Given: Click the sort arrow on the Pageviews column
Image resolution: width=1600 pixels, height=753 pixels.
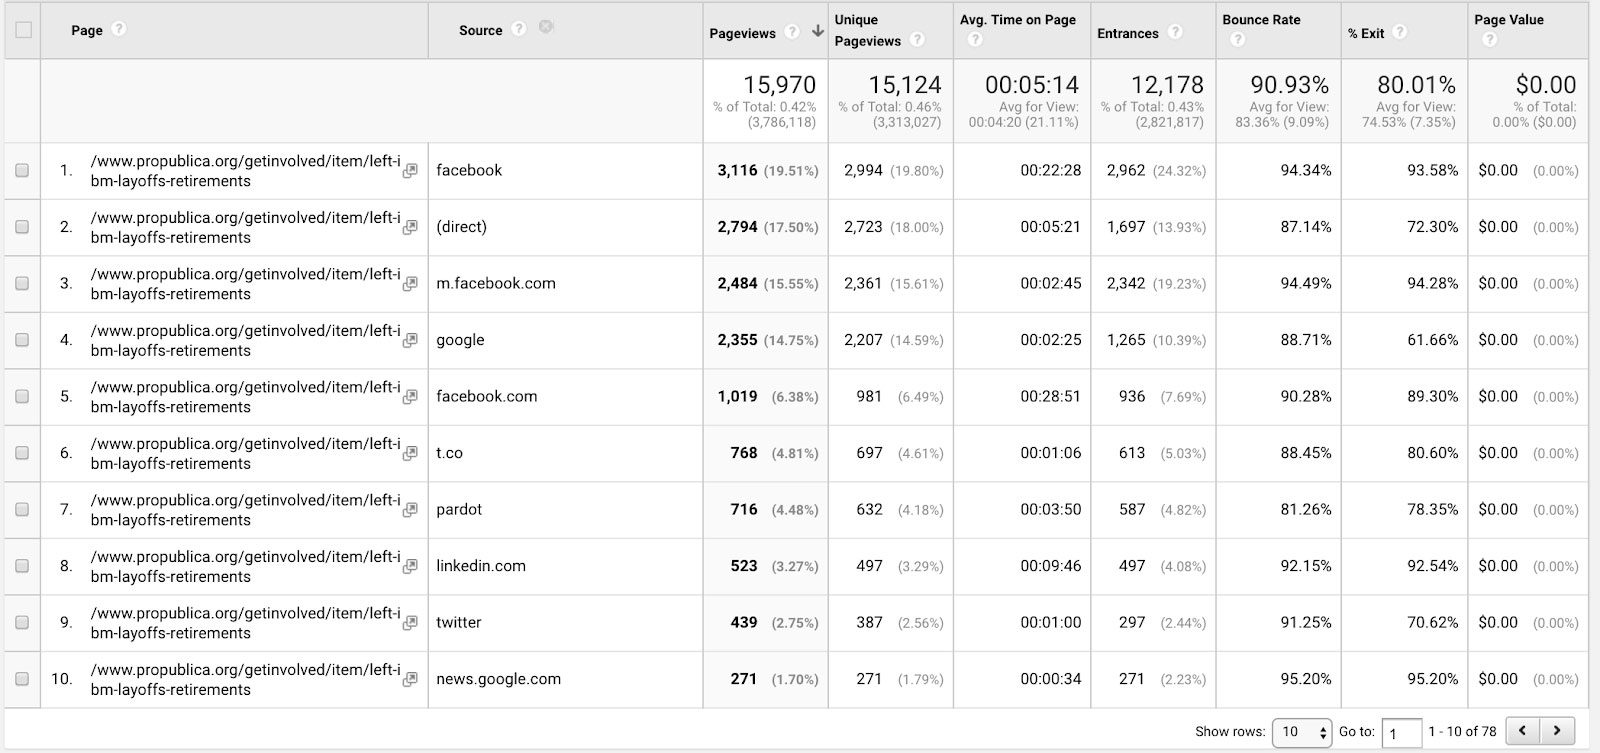Looking at the screenshot, I should point(817,32).
